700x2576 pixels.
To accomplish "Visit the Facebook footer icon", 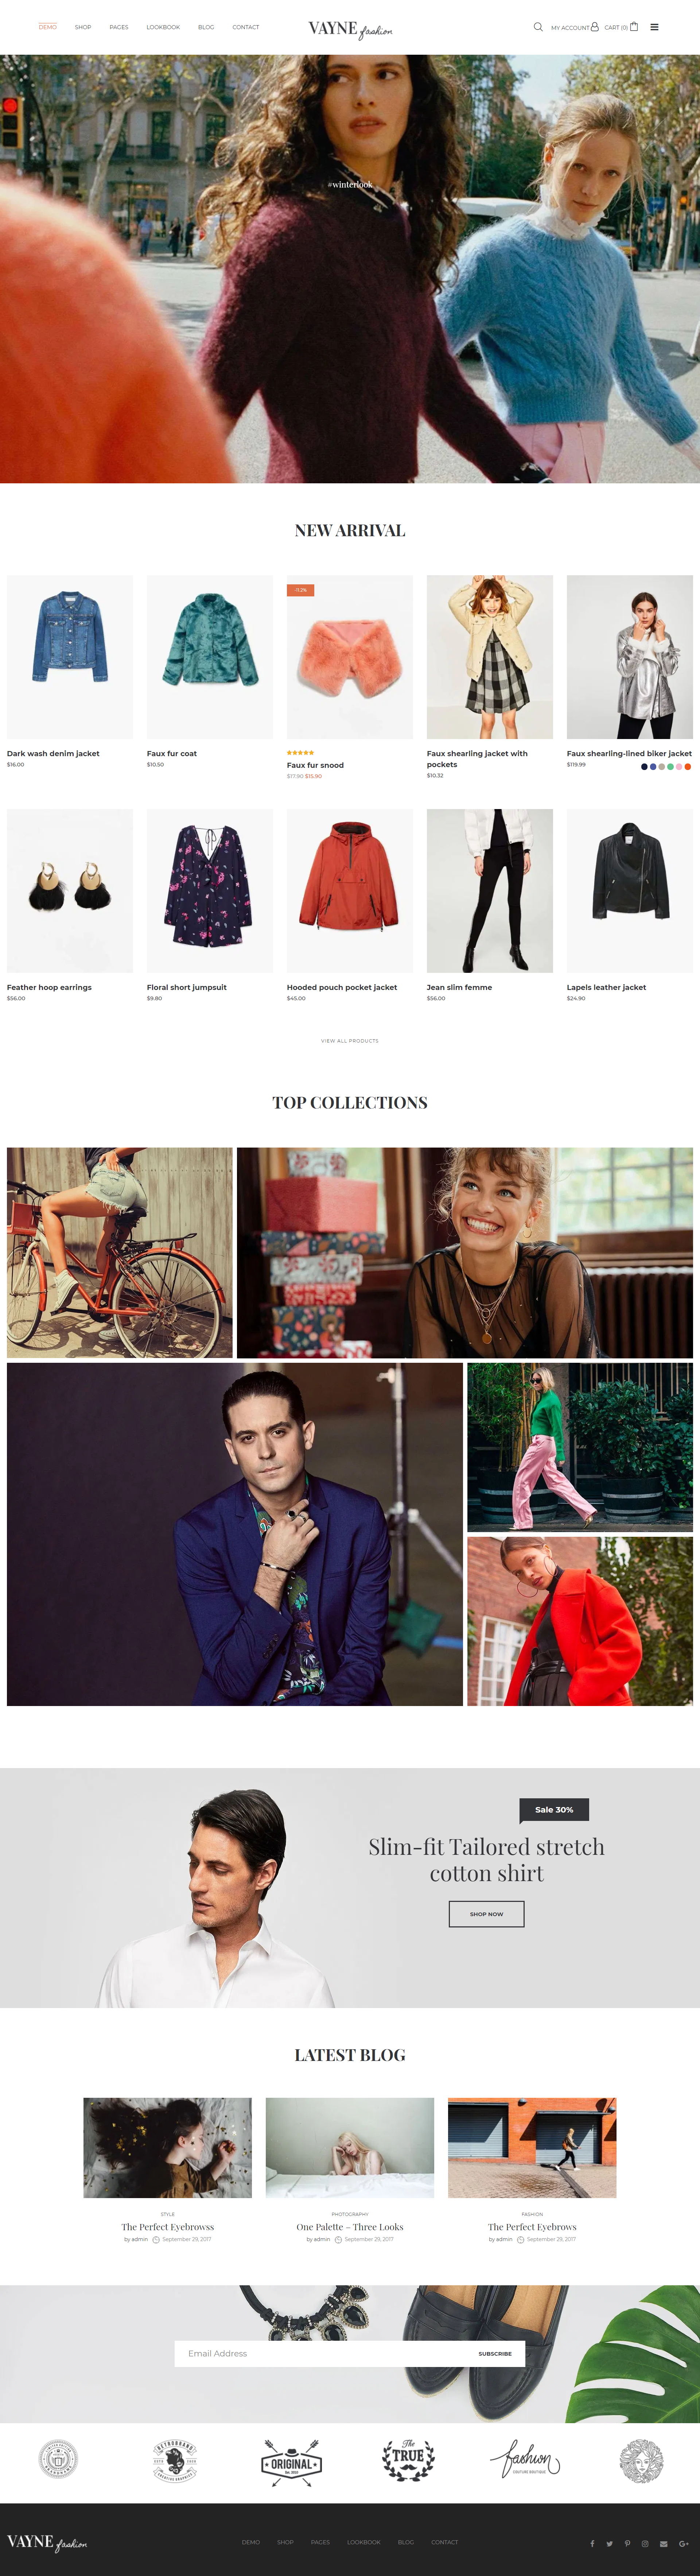I will (592, 2543).
